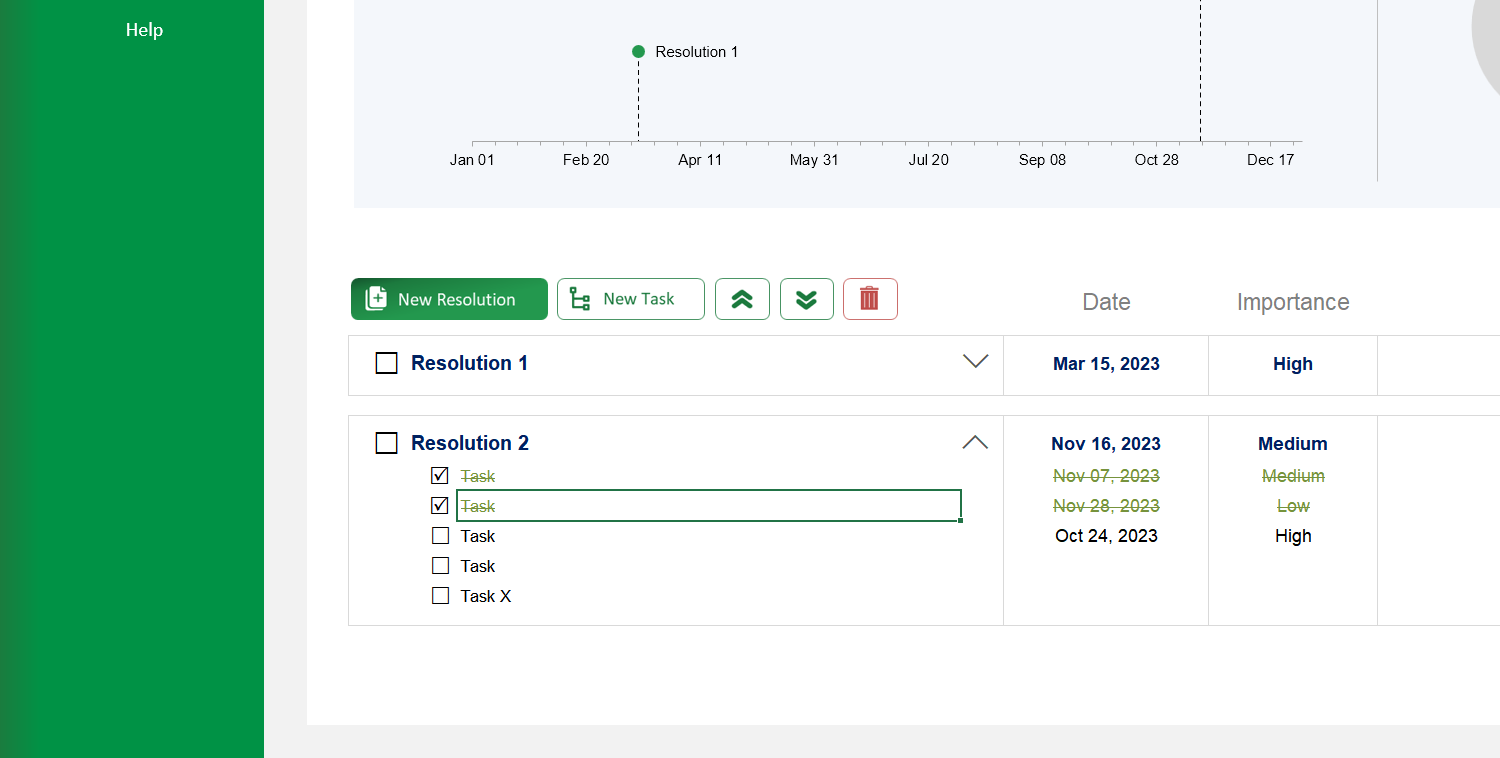
Task: Click the High importance label for Resolution 1
Action: 1293,364
